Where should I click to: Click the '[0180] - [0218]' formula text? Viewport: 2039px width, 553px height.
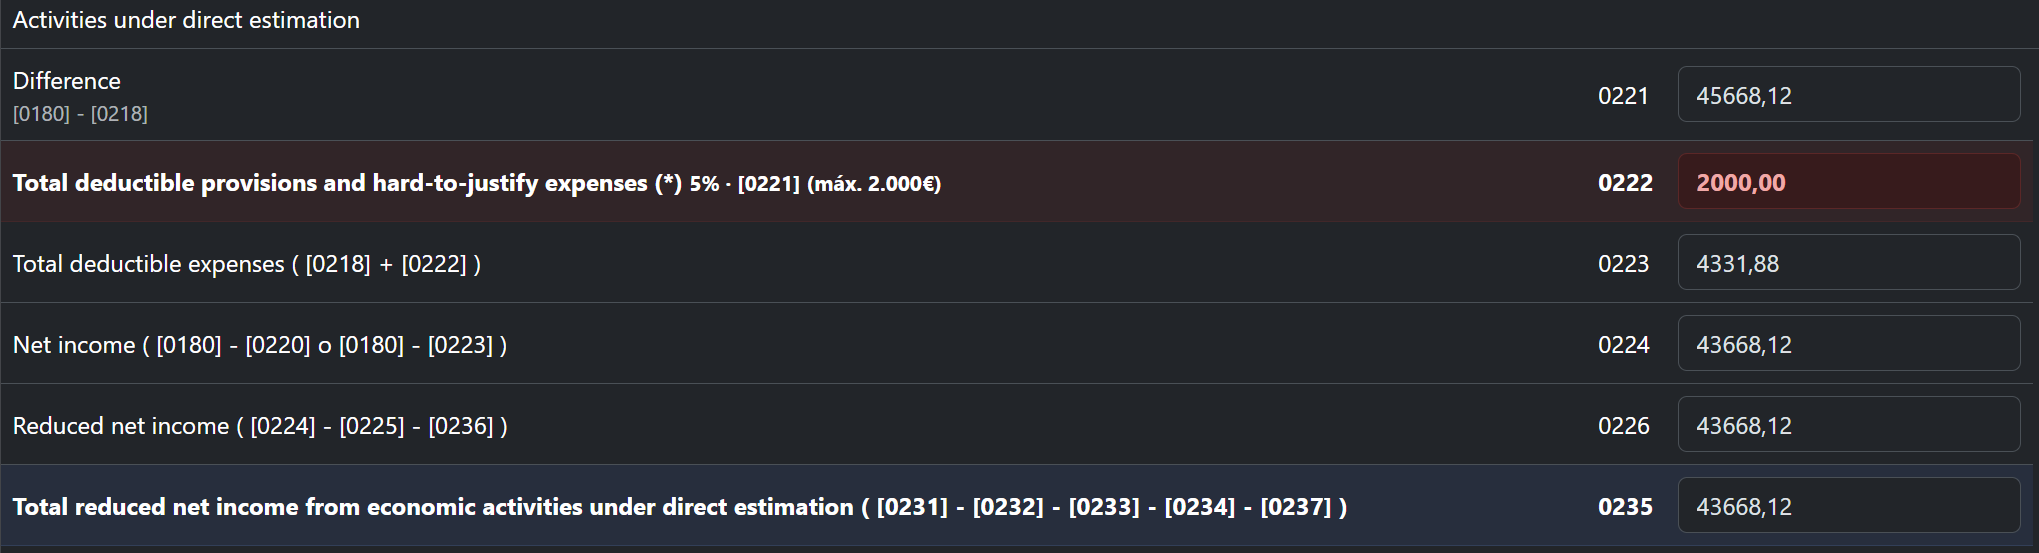coord(80,114)
